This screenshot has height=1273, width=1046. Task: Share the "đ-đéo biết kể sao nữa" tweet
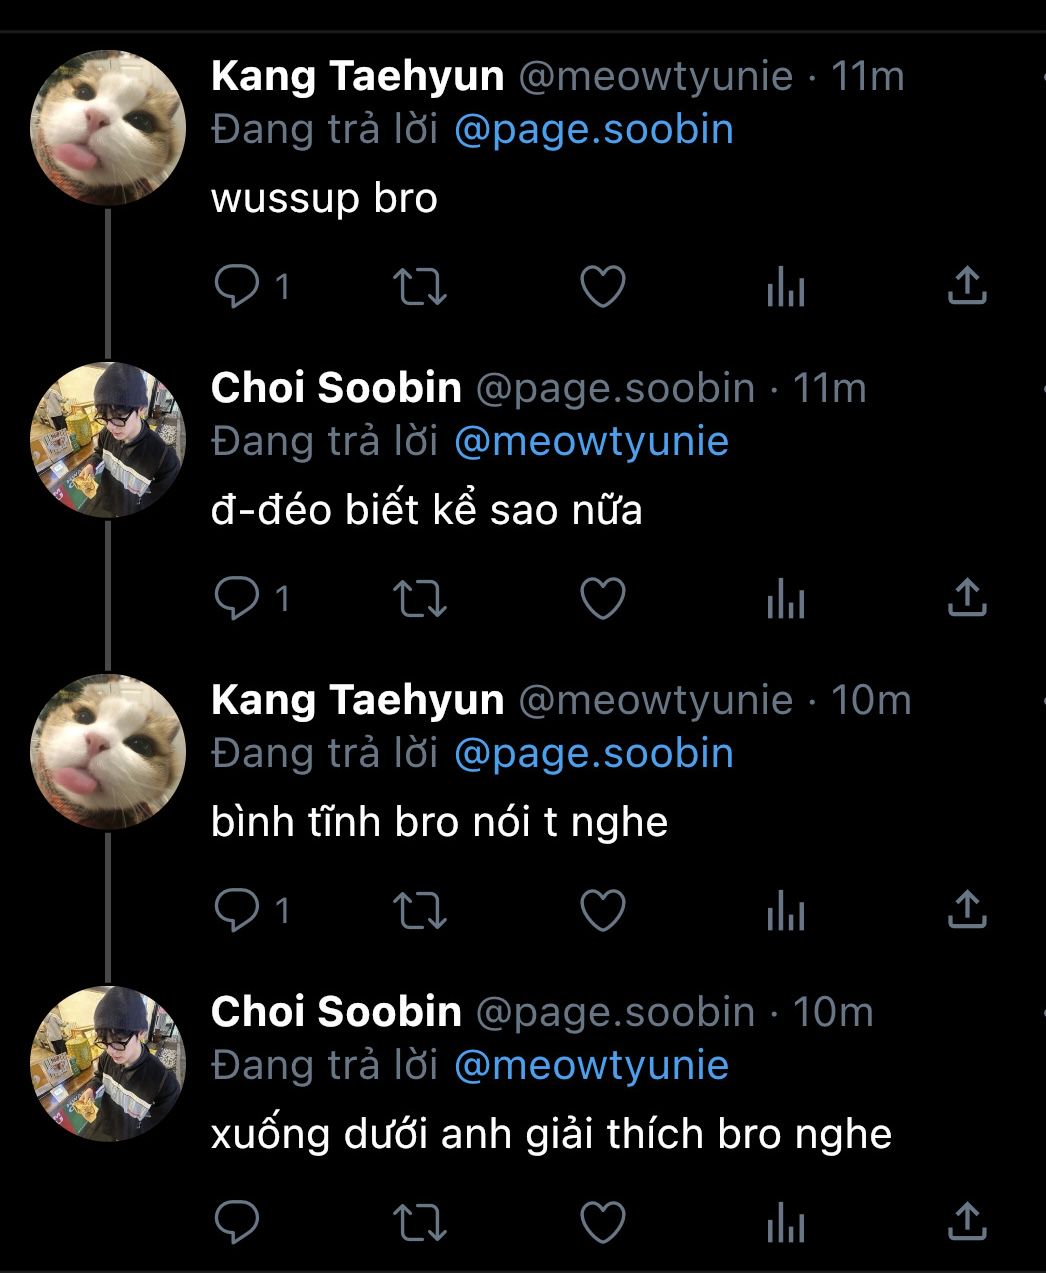pos(966,597)
